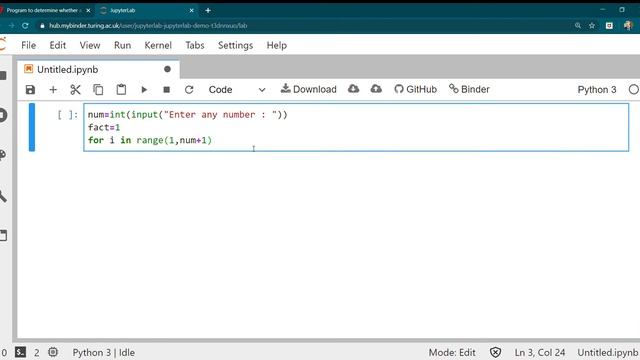Open the GitHub link
640x360 pixels.
[416, 89]
